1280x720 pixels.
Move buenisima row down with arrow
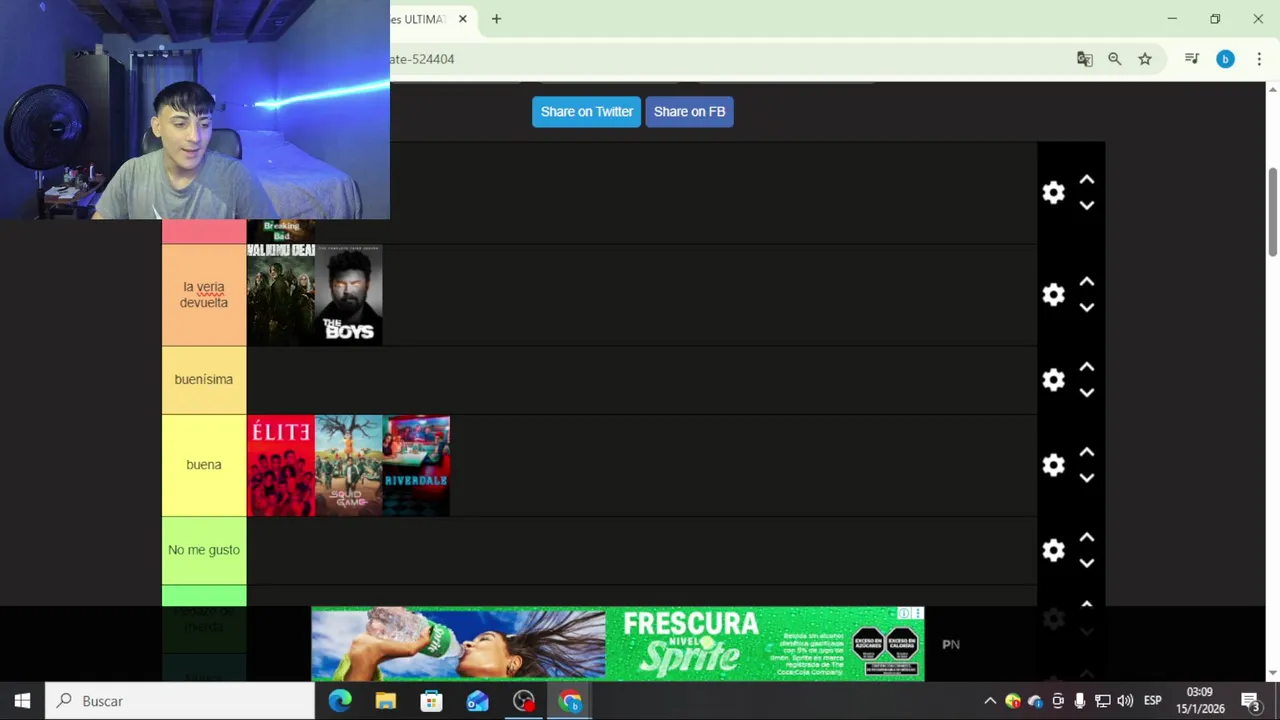coord(1087,392)
